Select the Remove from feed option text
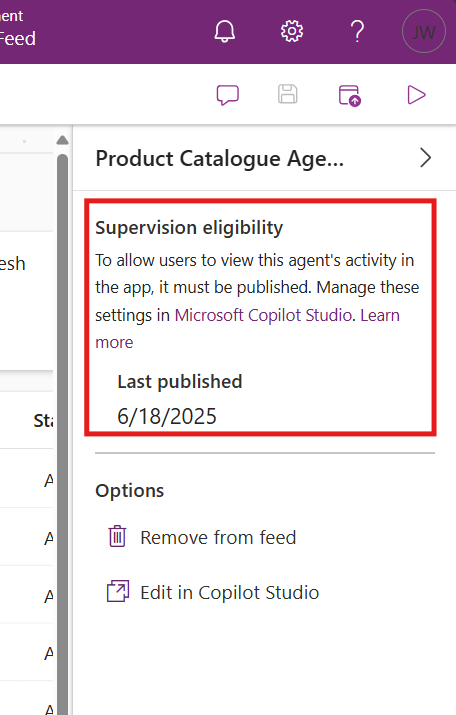This screenshot has width=456, height=715. (x=218, y=538)
